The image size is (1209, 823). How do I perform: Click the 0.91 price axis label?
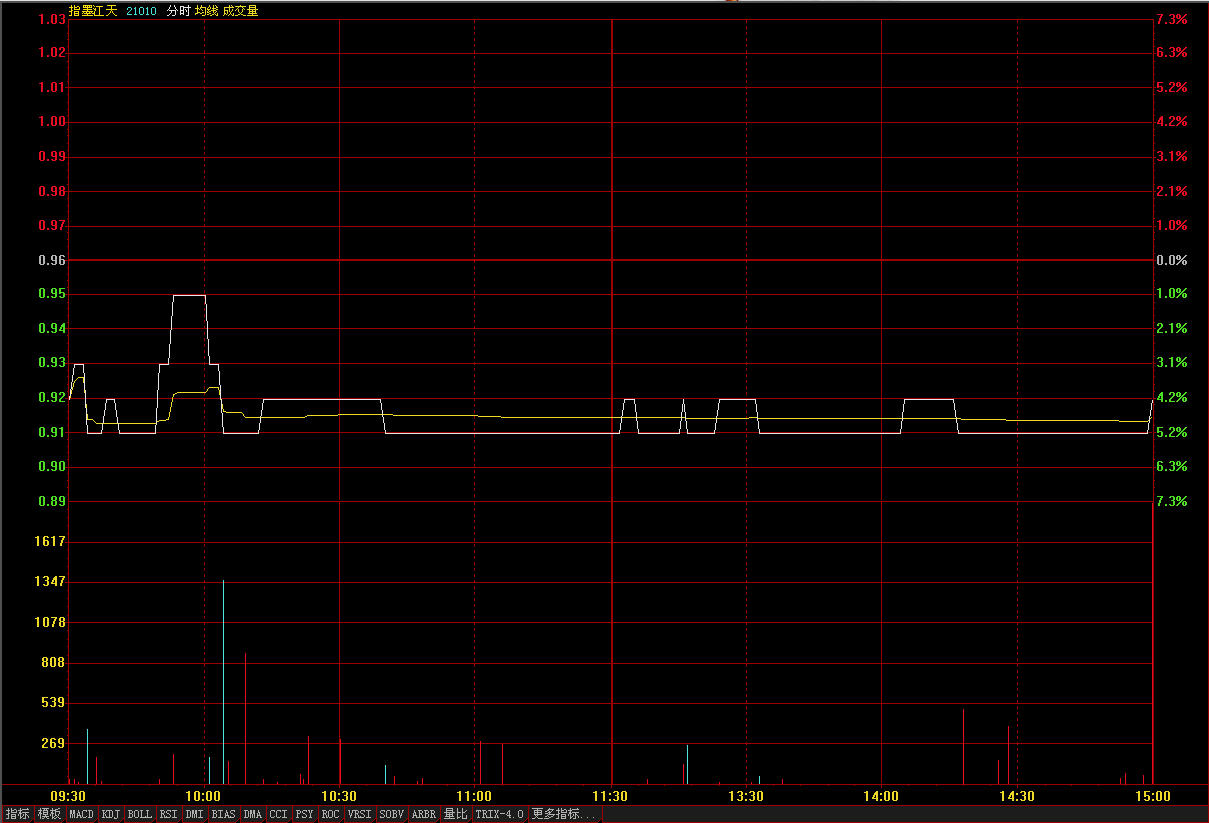tap(52, 432)
